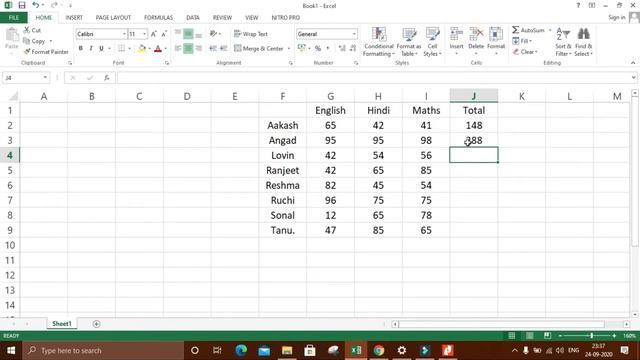
Task: Toggle Middle Align vertical alignment
Action: coord(188,34)
